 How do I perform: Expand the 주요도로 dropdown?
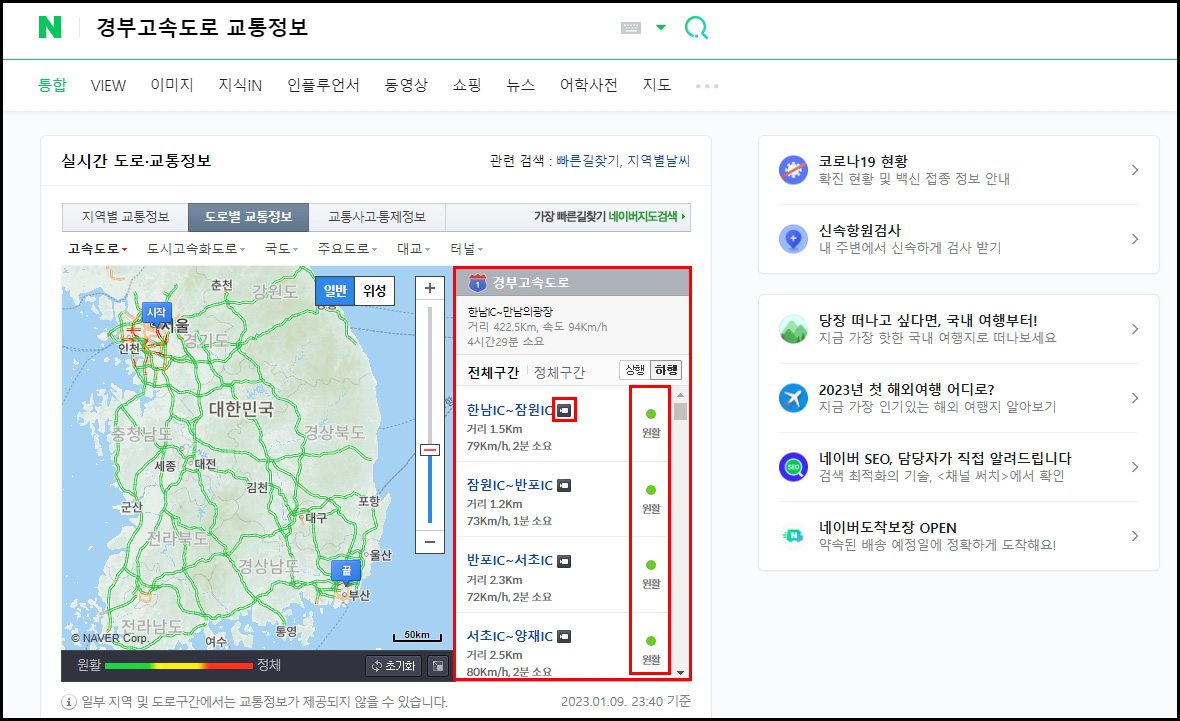[347, 248]
